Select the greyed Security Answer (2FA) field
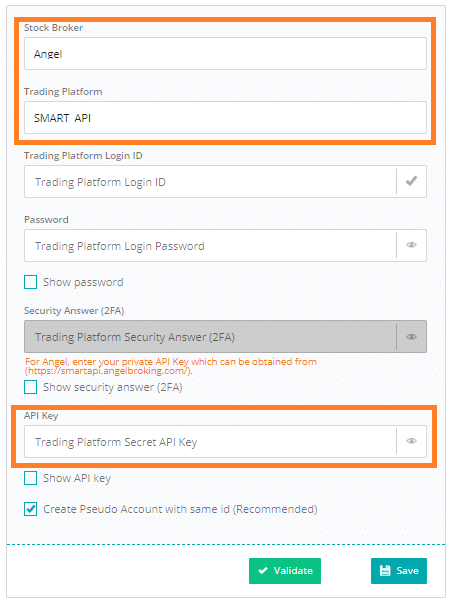453x604 pixels. (210, 337)
